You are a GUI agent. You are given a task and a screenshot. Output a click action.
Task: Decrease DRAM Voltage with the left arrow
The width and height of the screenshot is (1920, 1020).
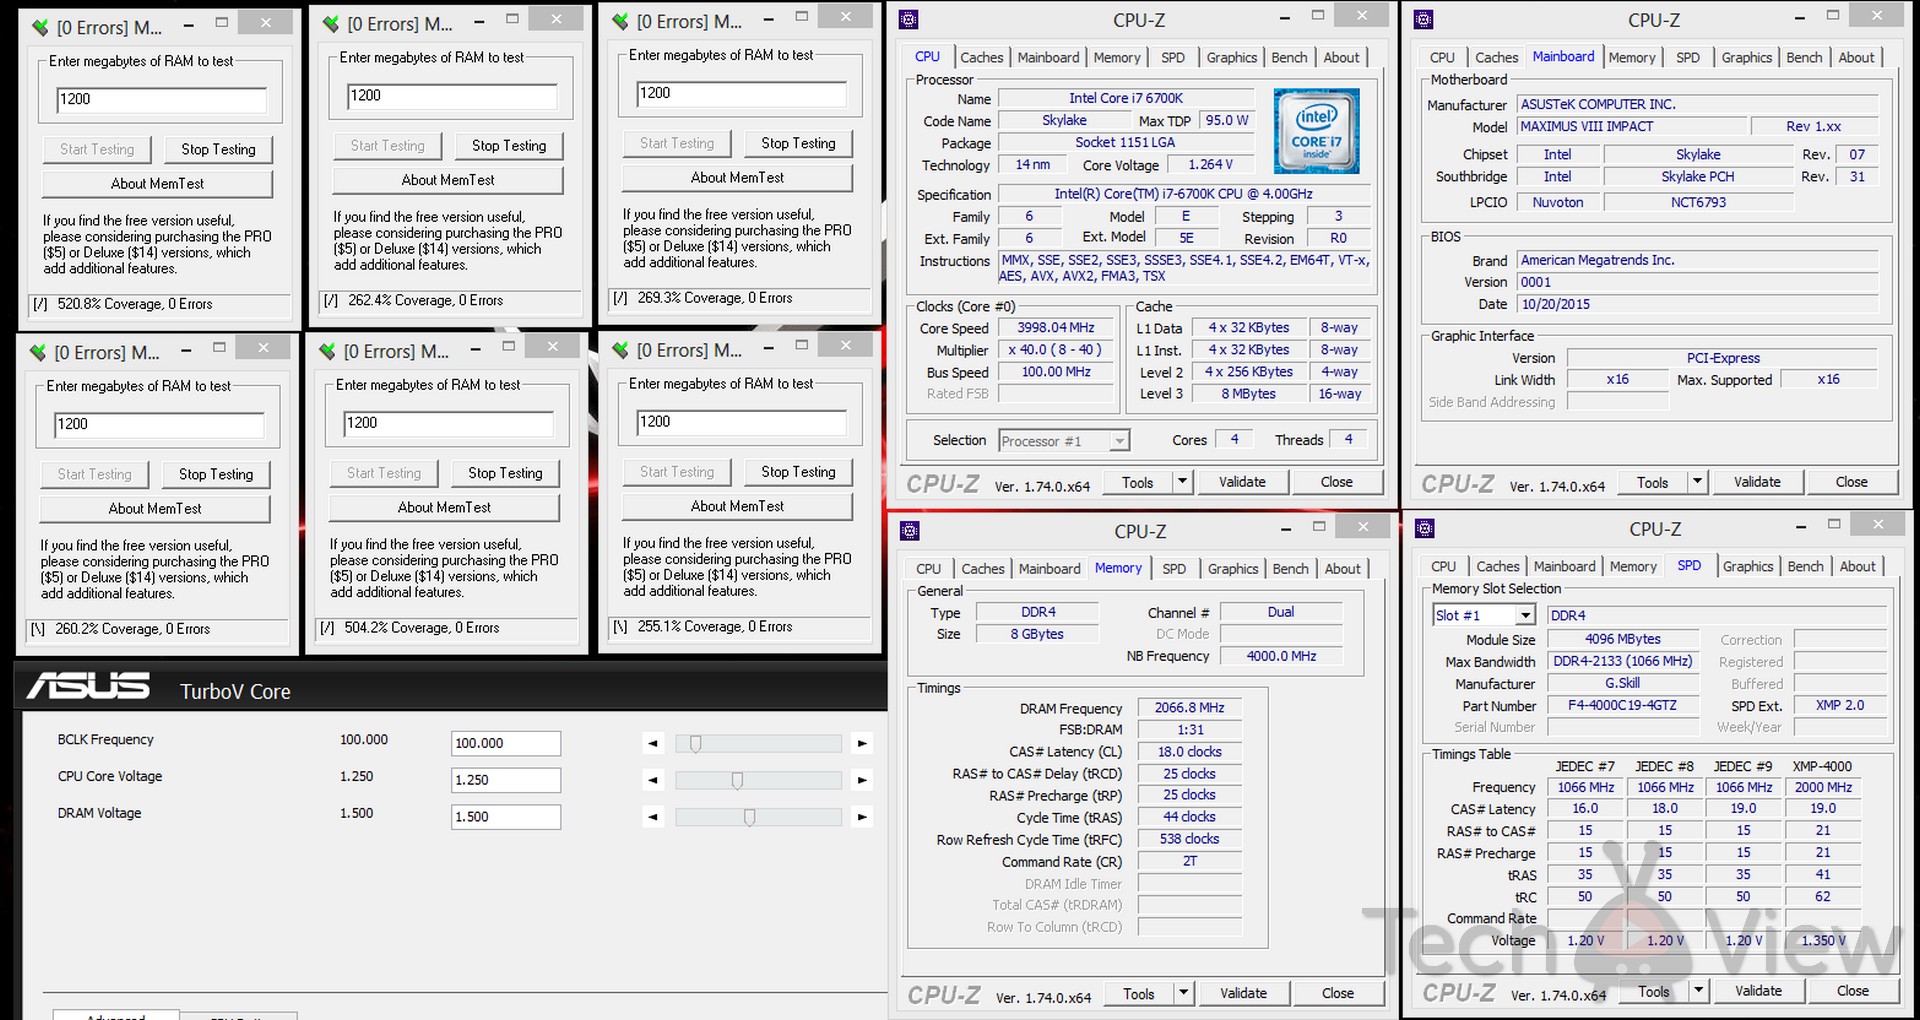point(653,817)
